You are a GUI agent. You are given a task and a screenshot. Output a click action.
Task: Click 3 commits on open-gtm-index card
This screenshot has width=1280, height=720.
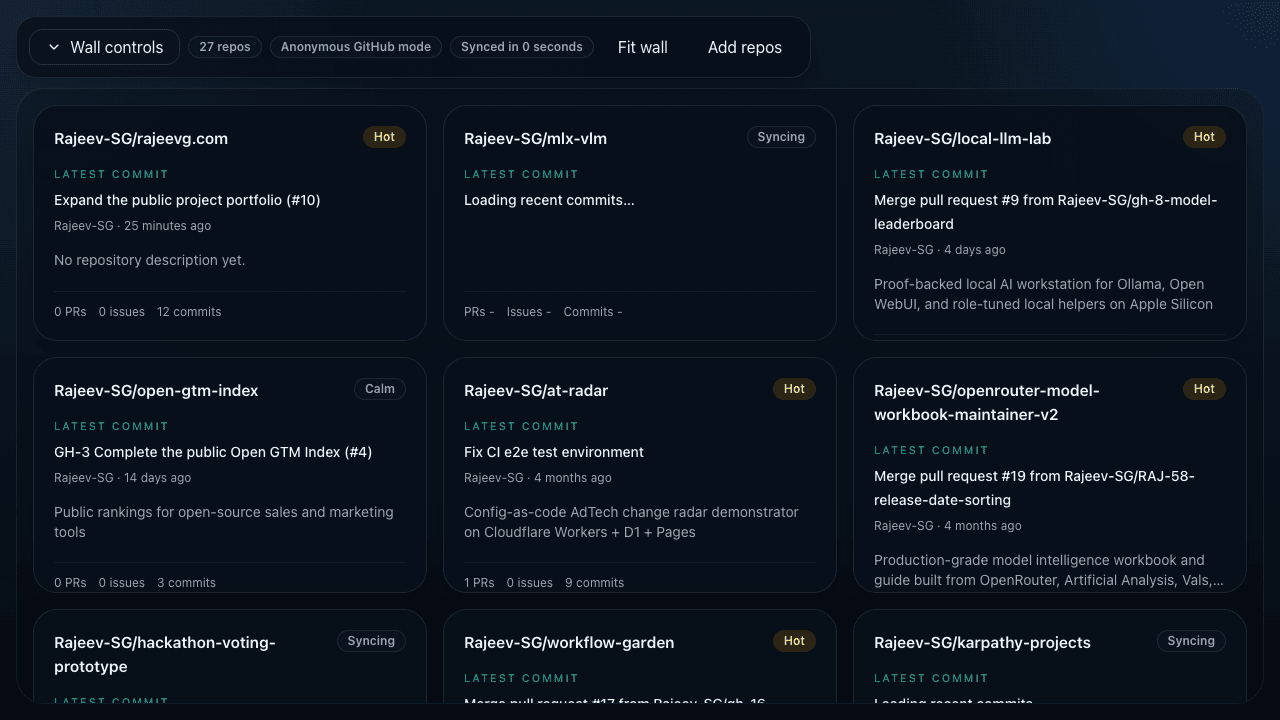pyautogui.click(x=186, y=583)
